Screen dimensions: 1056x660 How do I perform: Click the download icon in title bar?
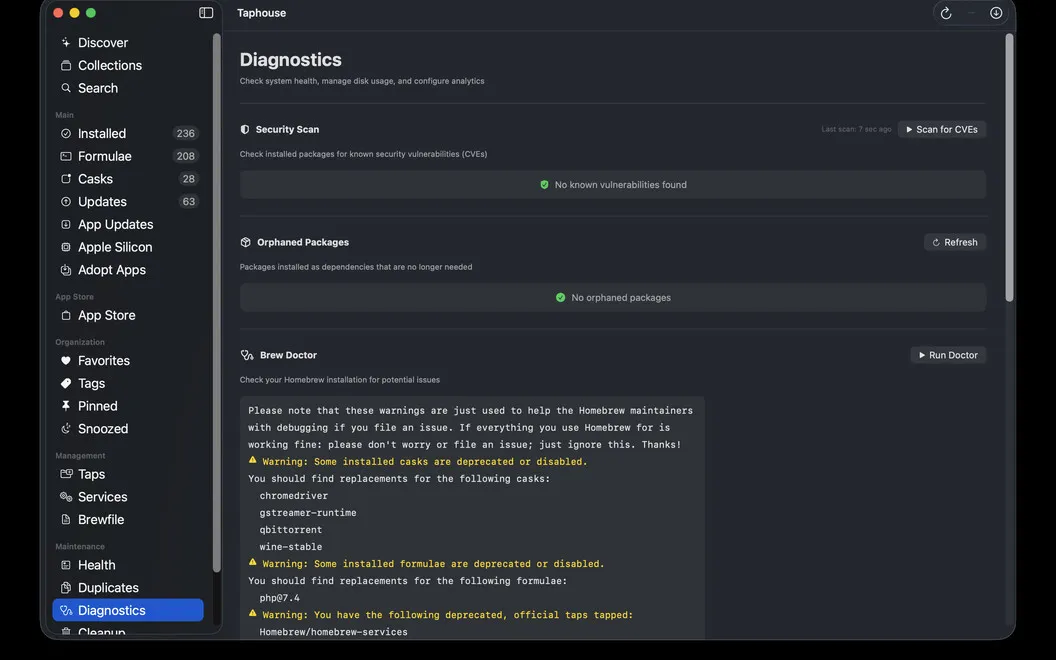[996, 13]
